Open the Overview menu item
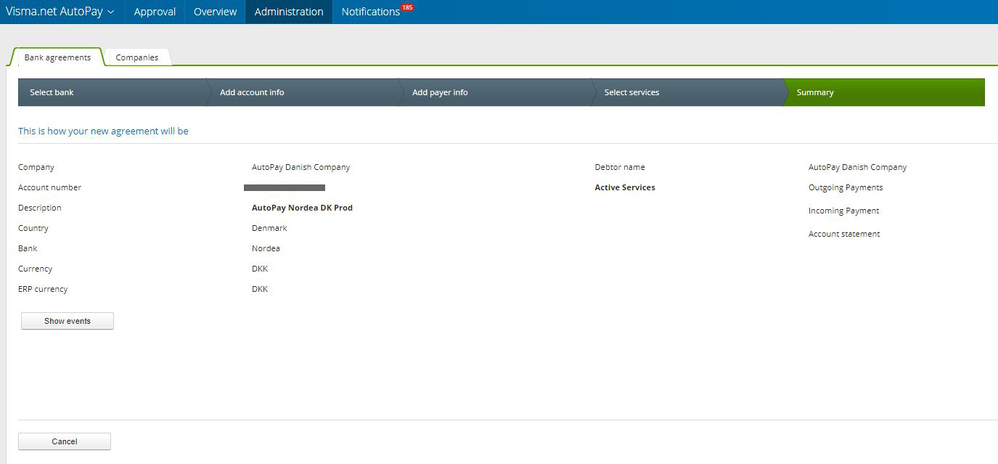This screenshot has height=464, width=998. (x=215, y=11)
